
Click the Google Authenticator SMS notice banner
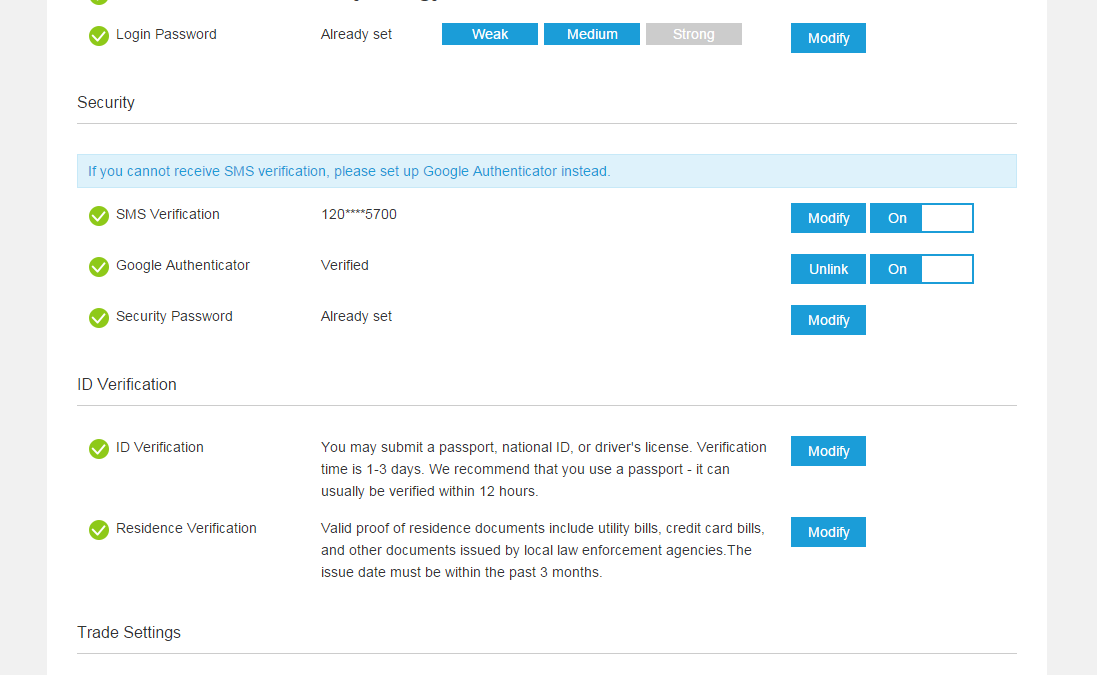coord(546,171)
